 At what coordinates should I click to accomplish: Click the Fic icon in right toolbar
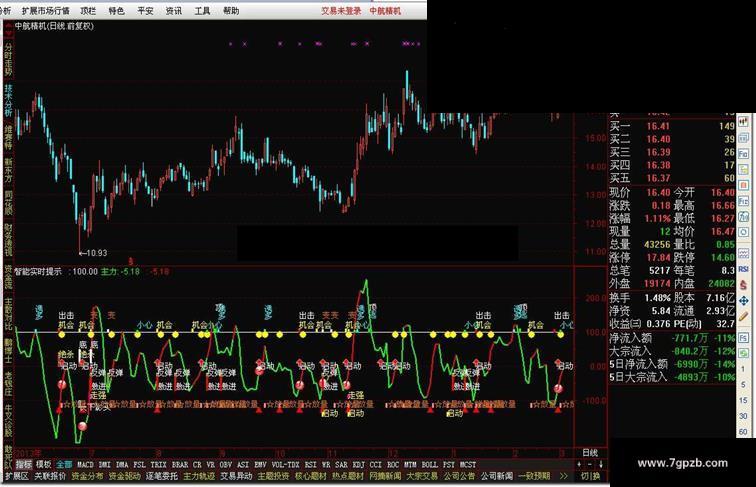point(743,201)
